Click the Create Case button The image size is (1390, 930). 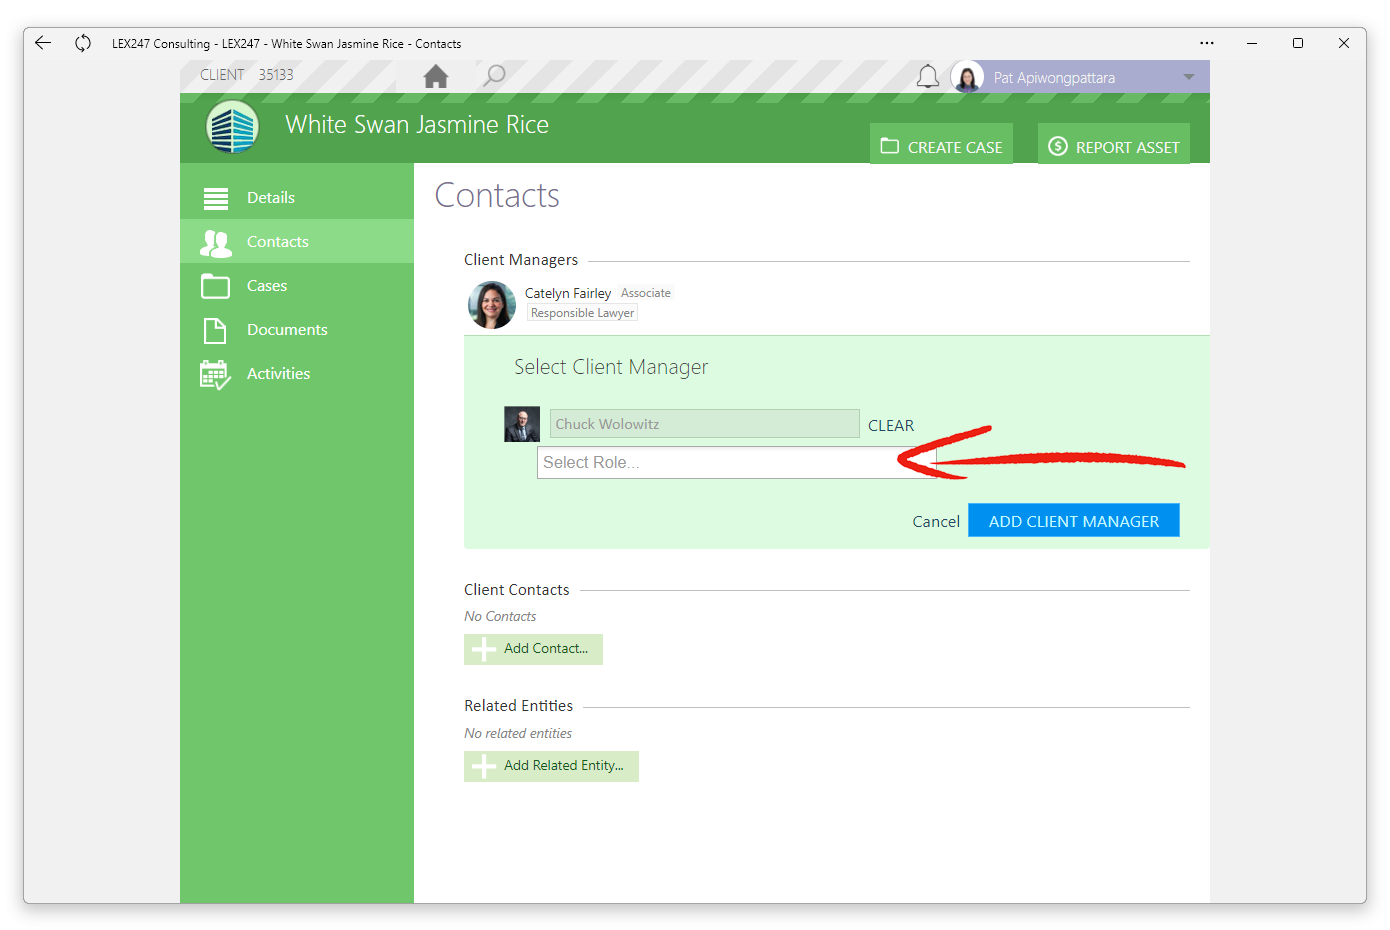pos(941,144)
